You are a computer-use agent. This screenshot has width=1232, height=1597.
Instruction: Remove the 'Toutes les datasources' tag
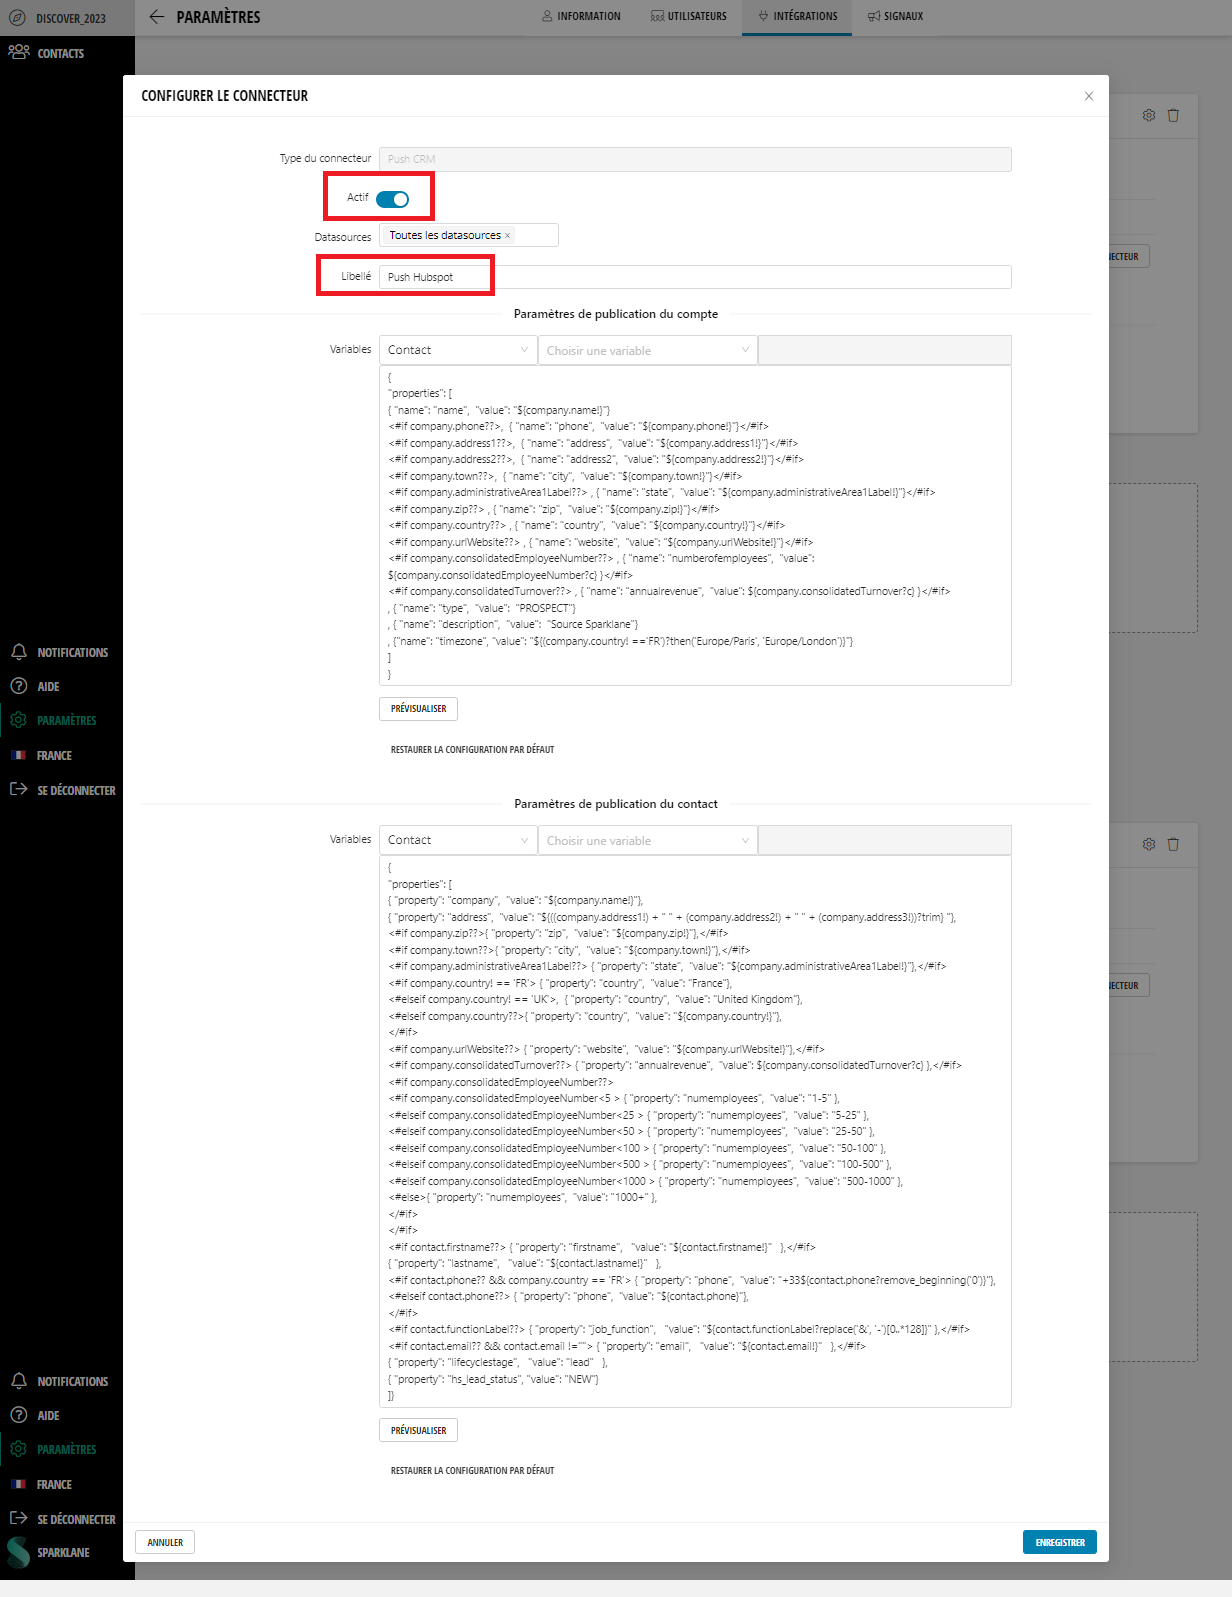tap(507, 236)
